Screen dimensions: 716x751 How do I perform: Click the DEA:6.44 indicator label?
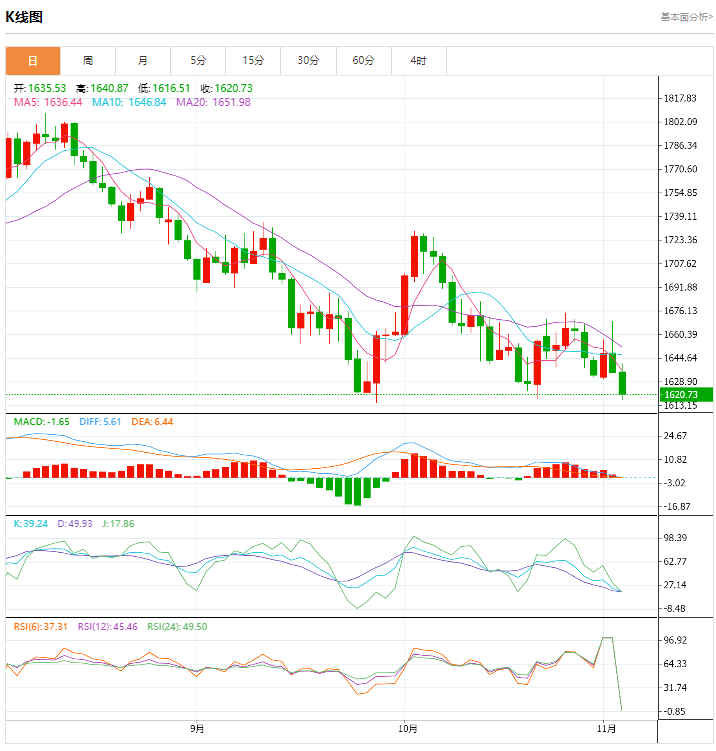coord(152,422)
